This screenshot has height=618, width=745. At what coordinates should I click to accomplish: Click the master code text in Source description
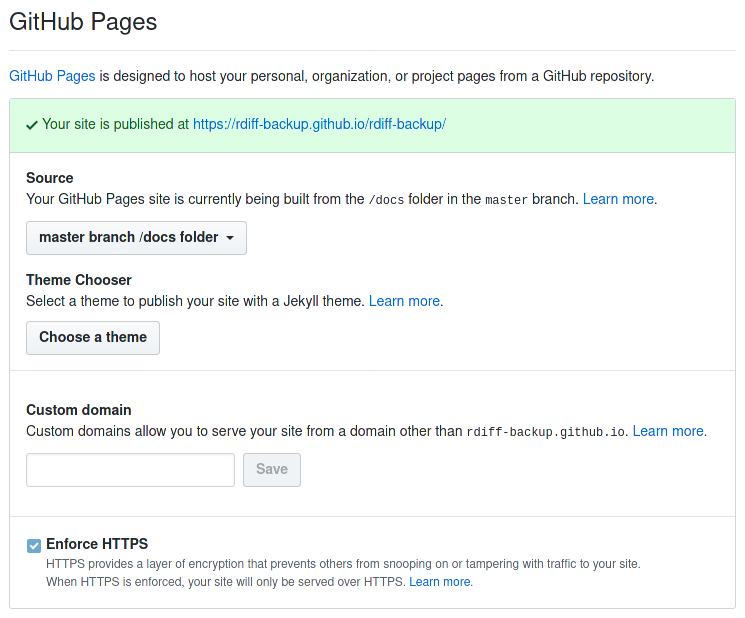coord(506,200)
